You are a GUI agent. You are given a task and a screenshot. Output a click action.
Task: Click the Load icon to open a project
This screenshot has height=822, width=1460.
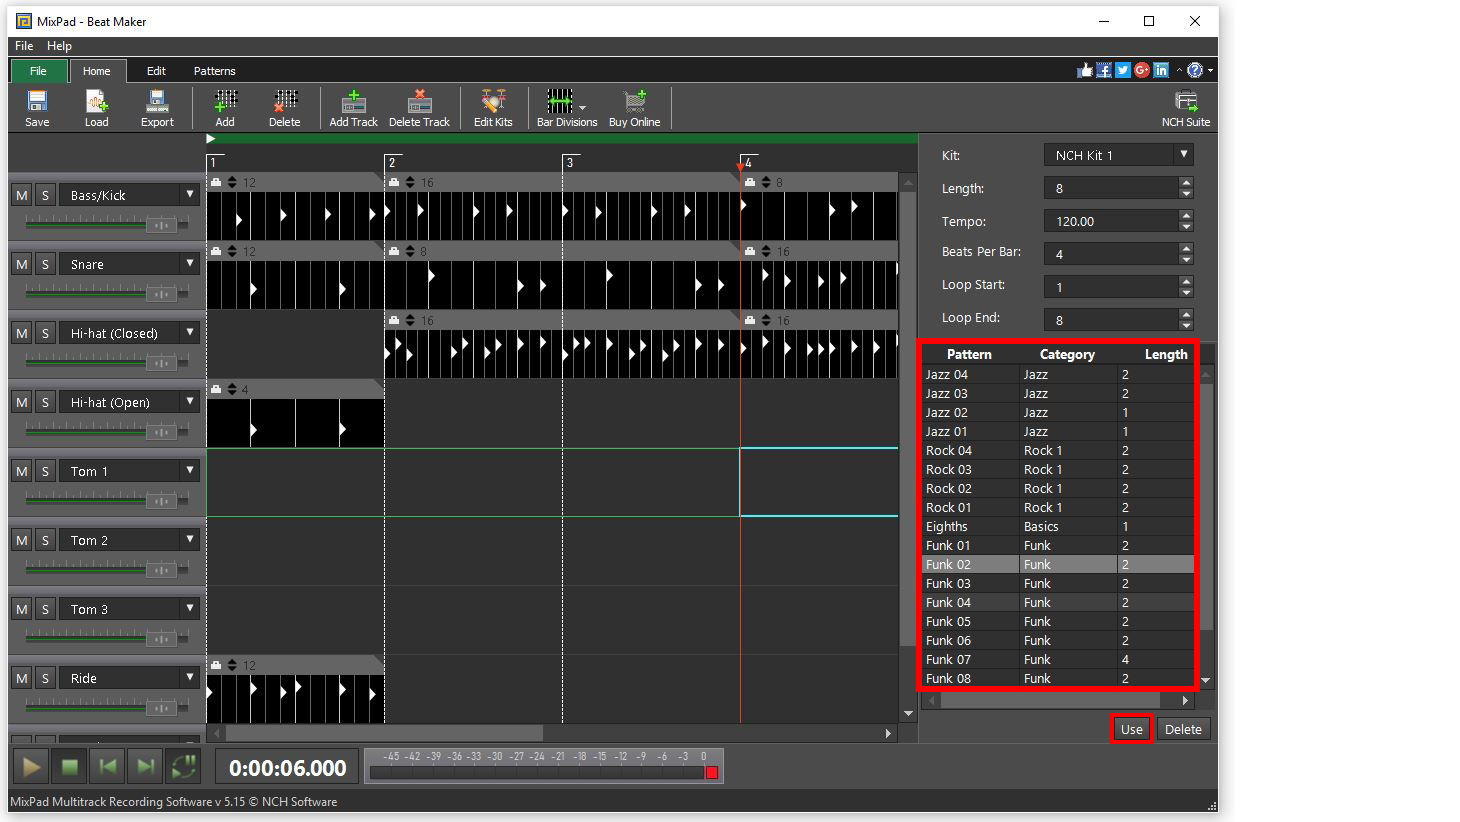click(96, 107)
